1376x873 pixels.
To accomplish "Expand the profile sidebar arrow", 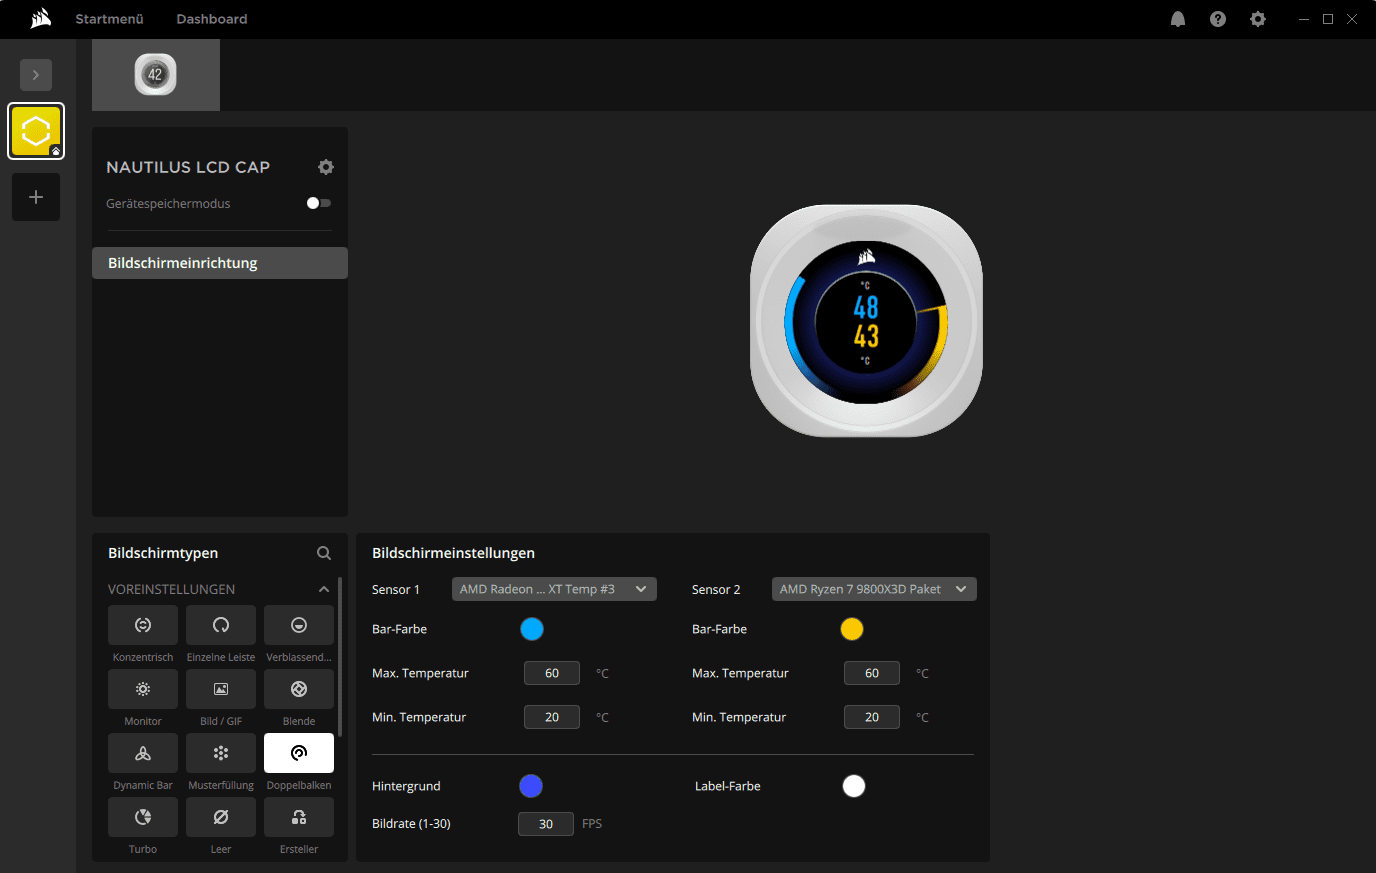I will click(36, 75).
